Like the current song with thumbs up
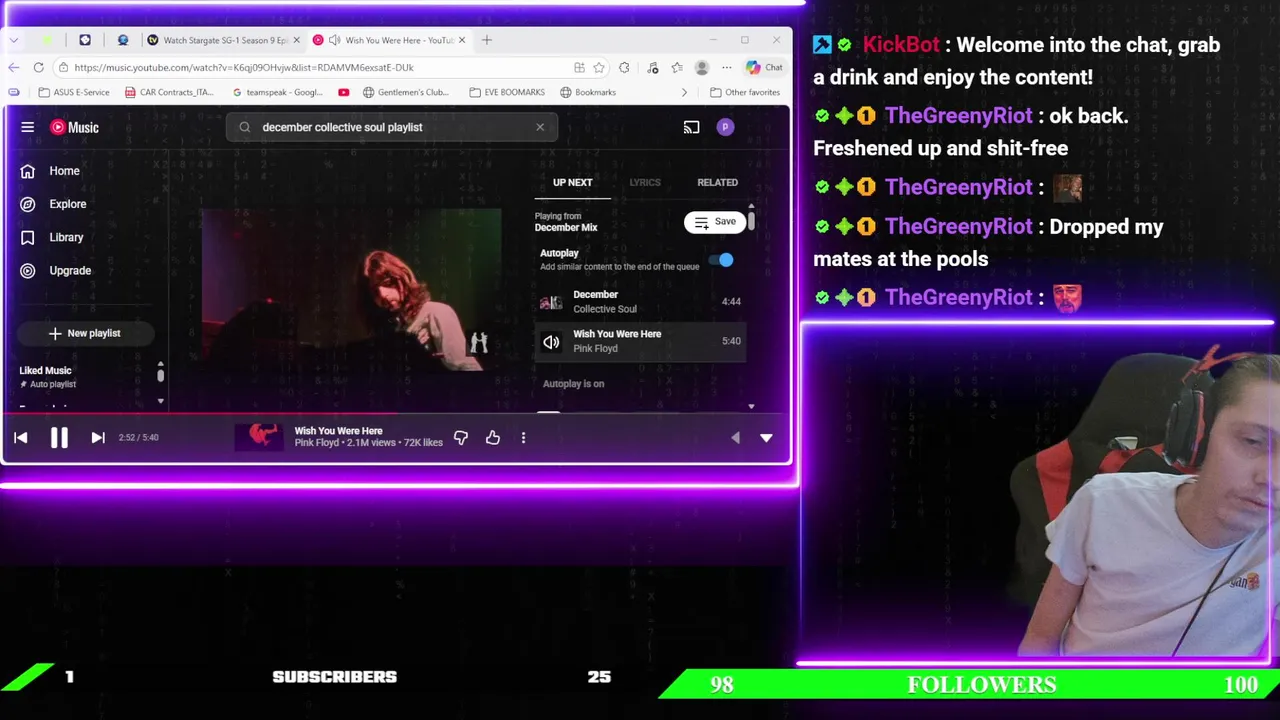 [493, 437]
